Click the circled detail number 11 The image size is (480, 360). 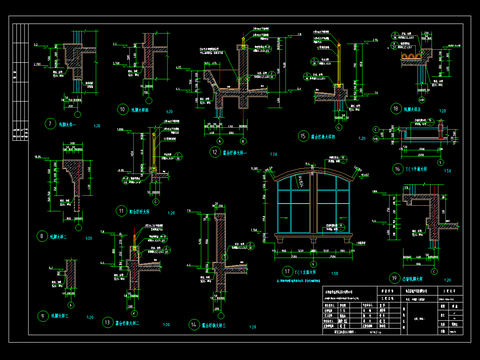[x=121, y=211]
